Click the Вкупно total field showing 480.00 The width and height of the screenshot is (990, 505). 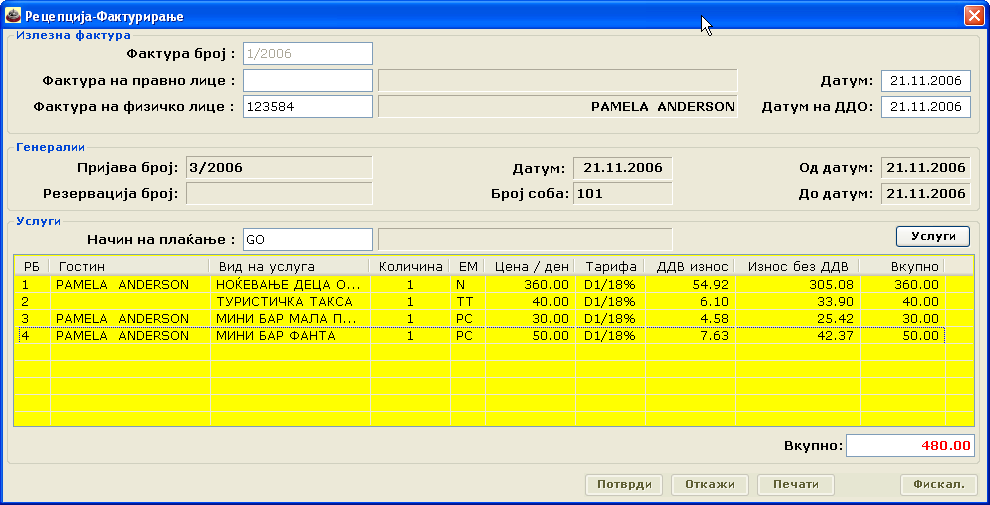pyautogui.click(x=910, y=445)
